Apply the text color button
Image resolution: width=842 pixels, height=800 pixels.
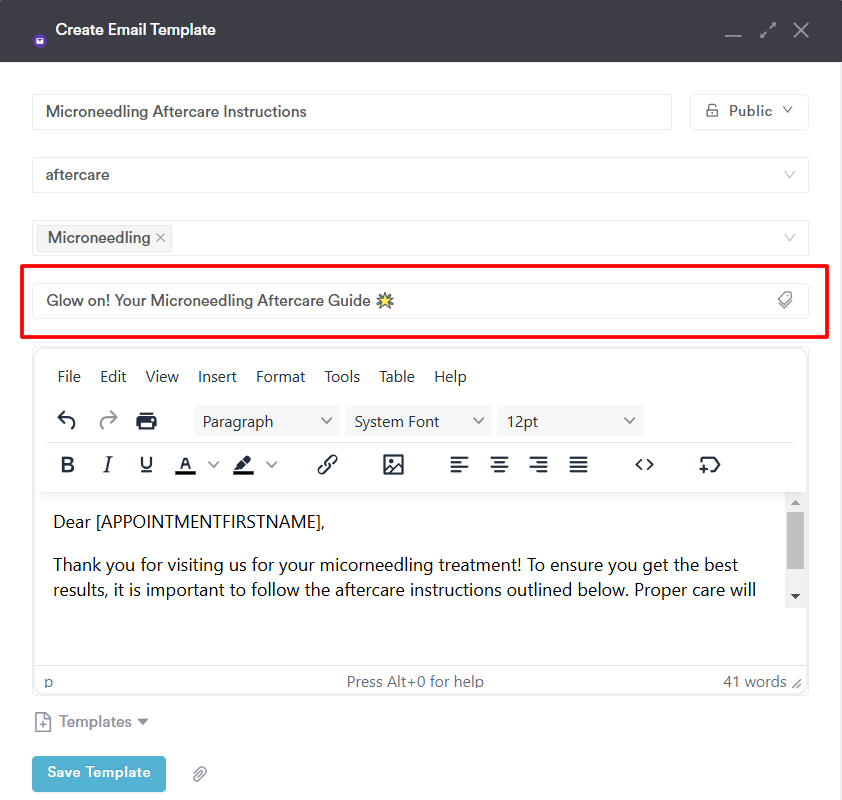(185, 465)
